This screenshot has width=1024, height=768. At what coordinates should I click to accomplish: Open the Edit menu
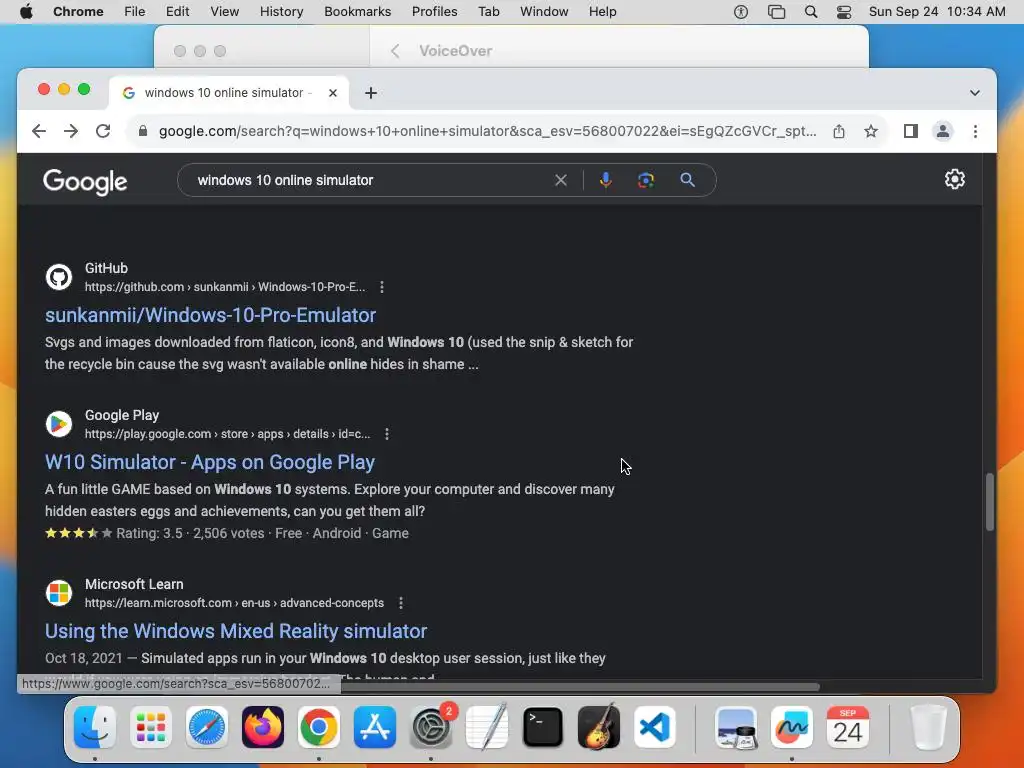(x=177, y=12)
